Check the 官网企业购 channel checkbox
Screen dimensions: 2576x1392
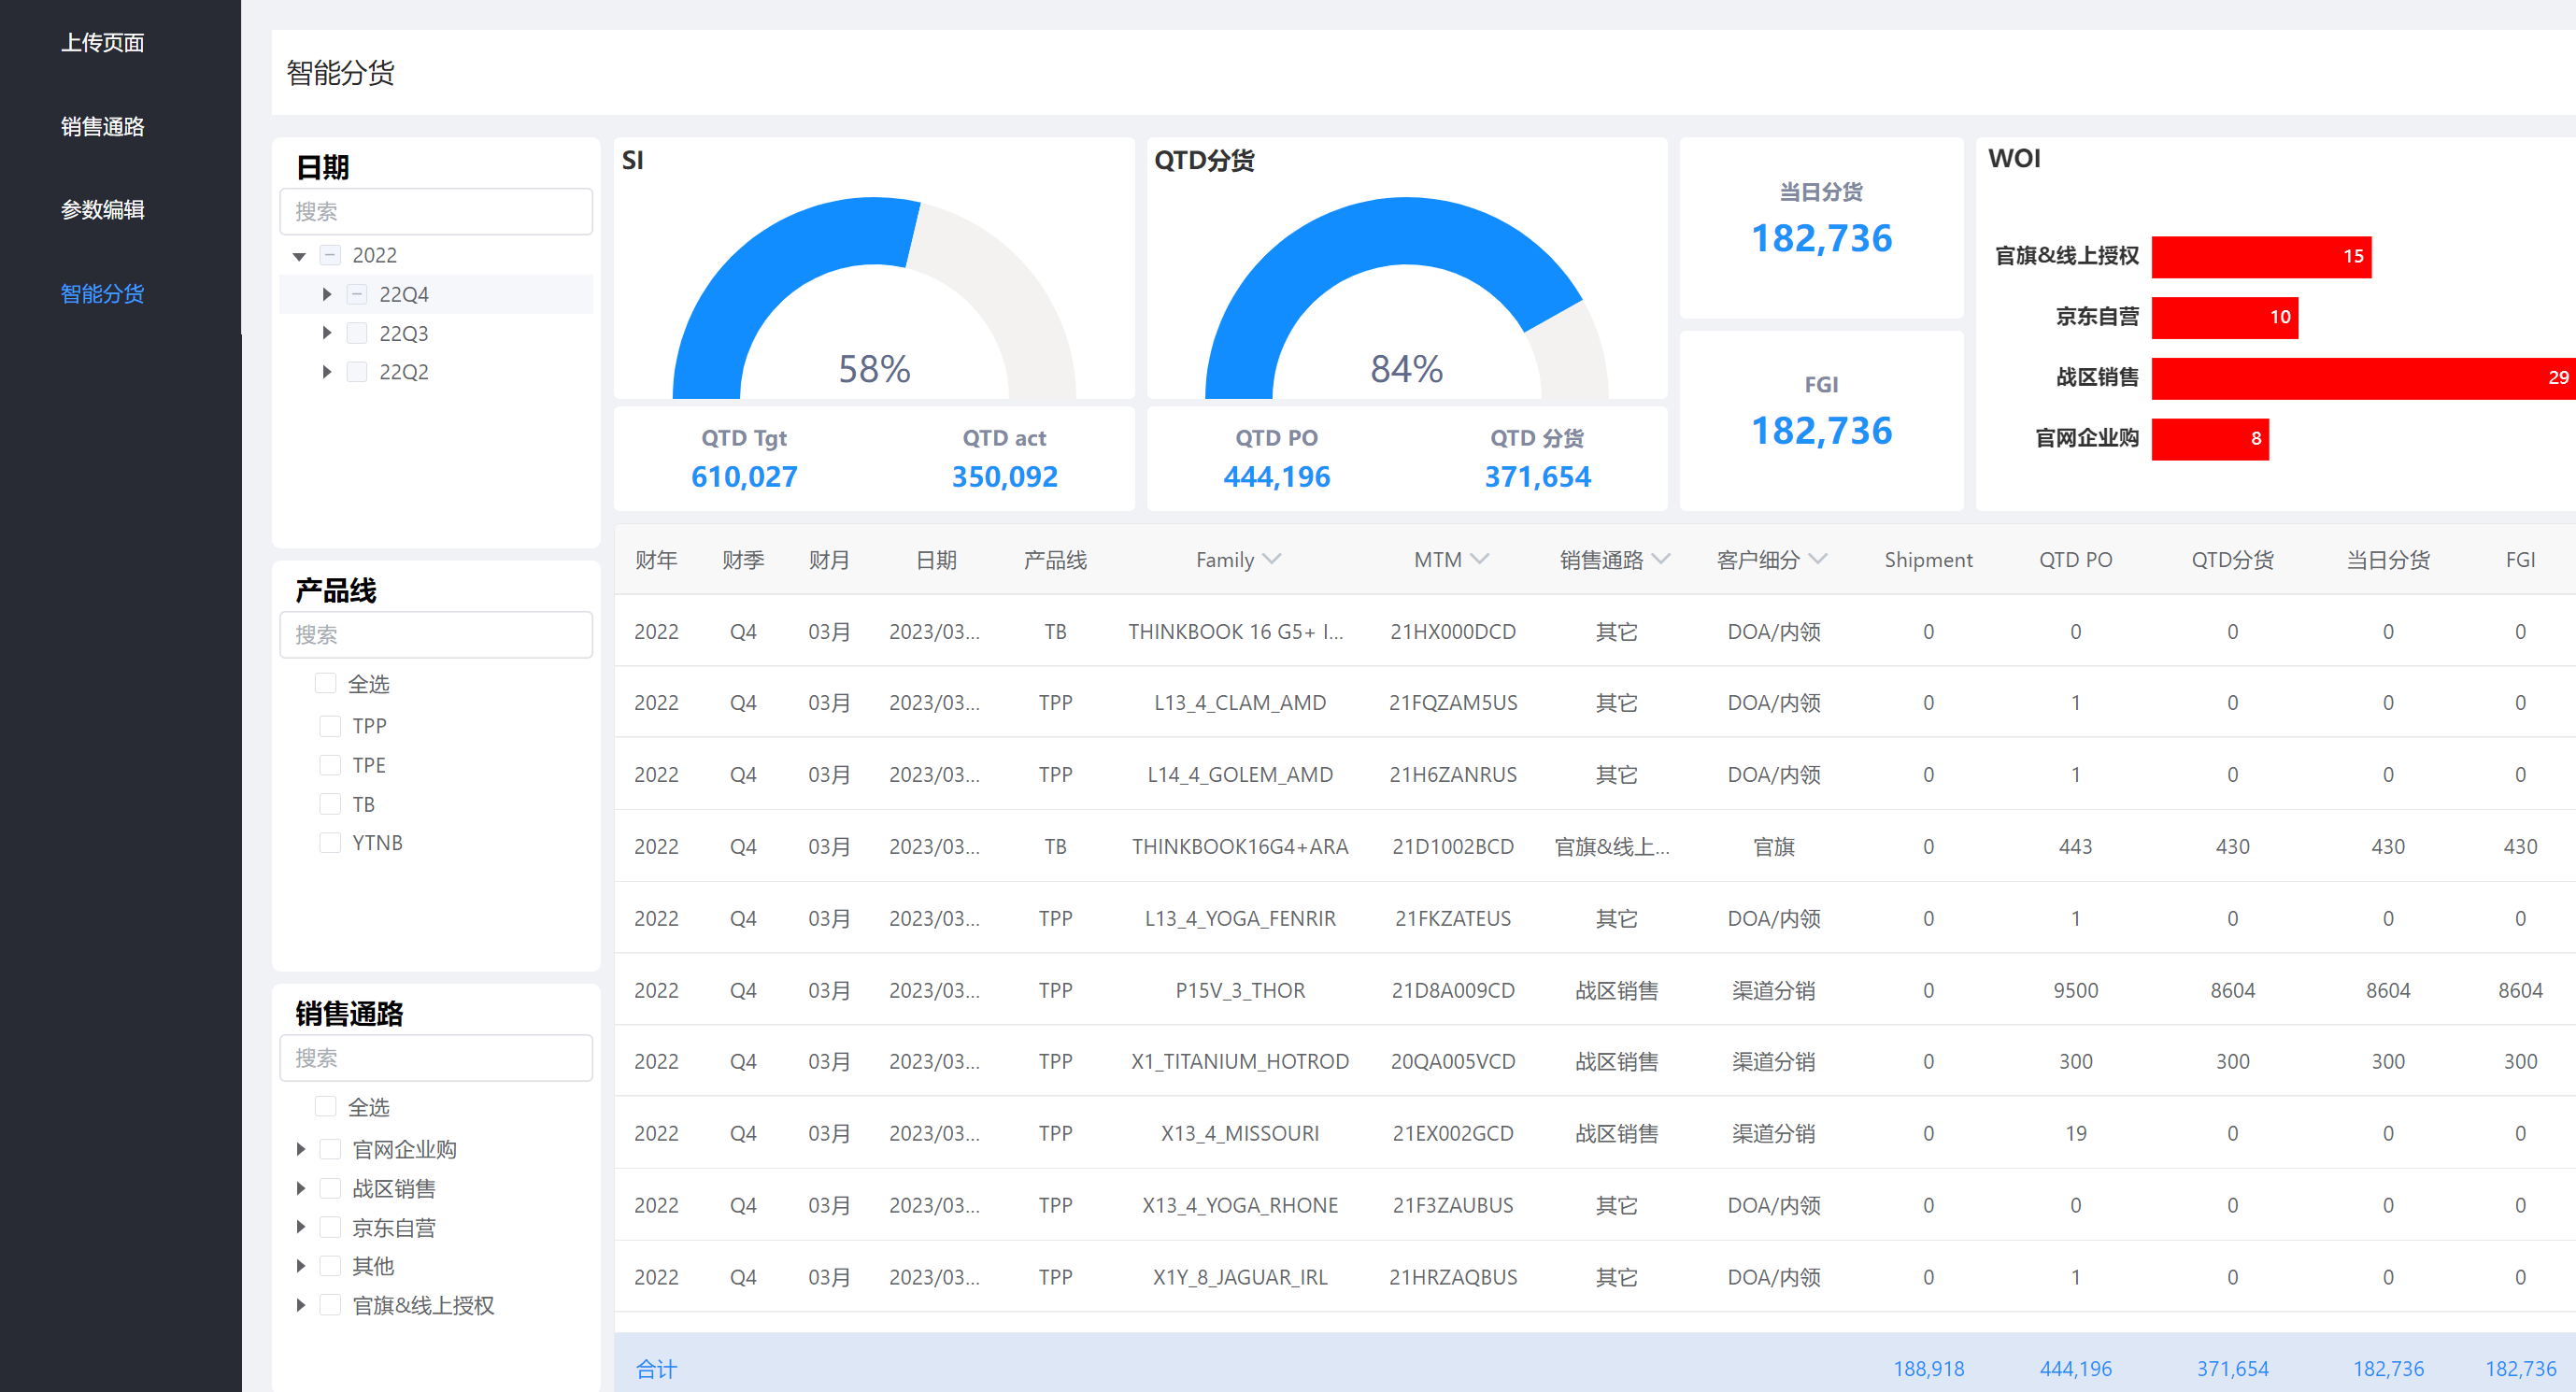click(x=330, y=1149)
